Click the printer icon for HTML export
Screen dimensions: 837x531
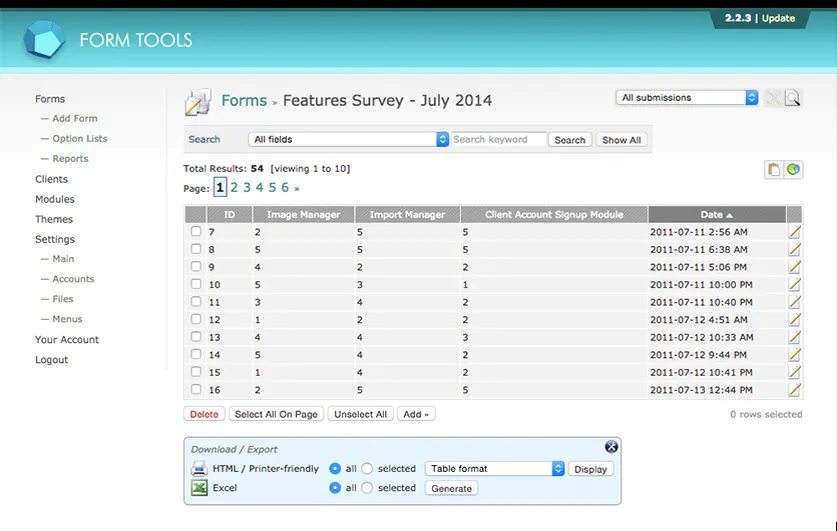pos(199,469)
